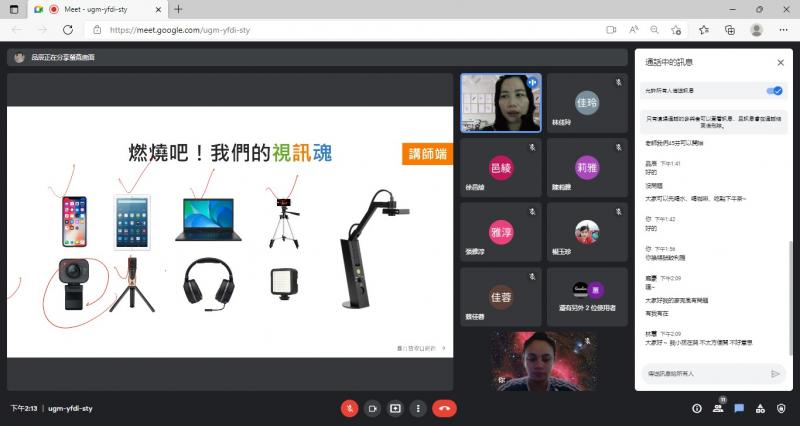Close the Meet browser tab
800x426 pixels.
click(x=158, y=9)
